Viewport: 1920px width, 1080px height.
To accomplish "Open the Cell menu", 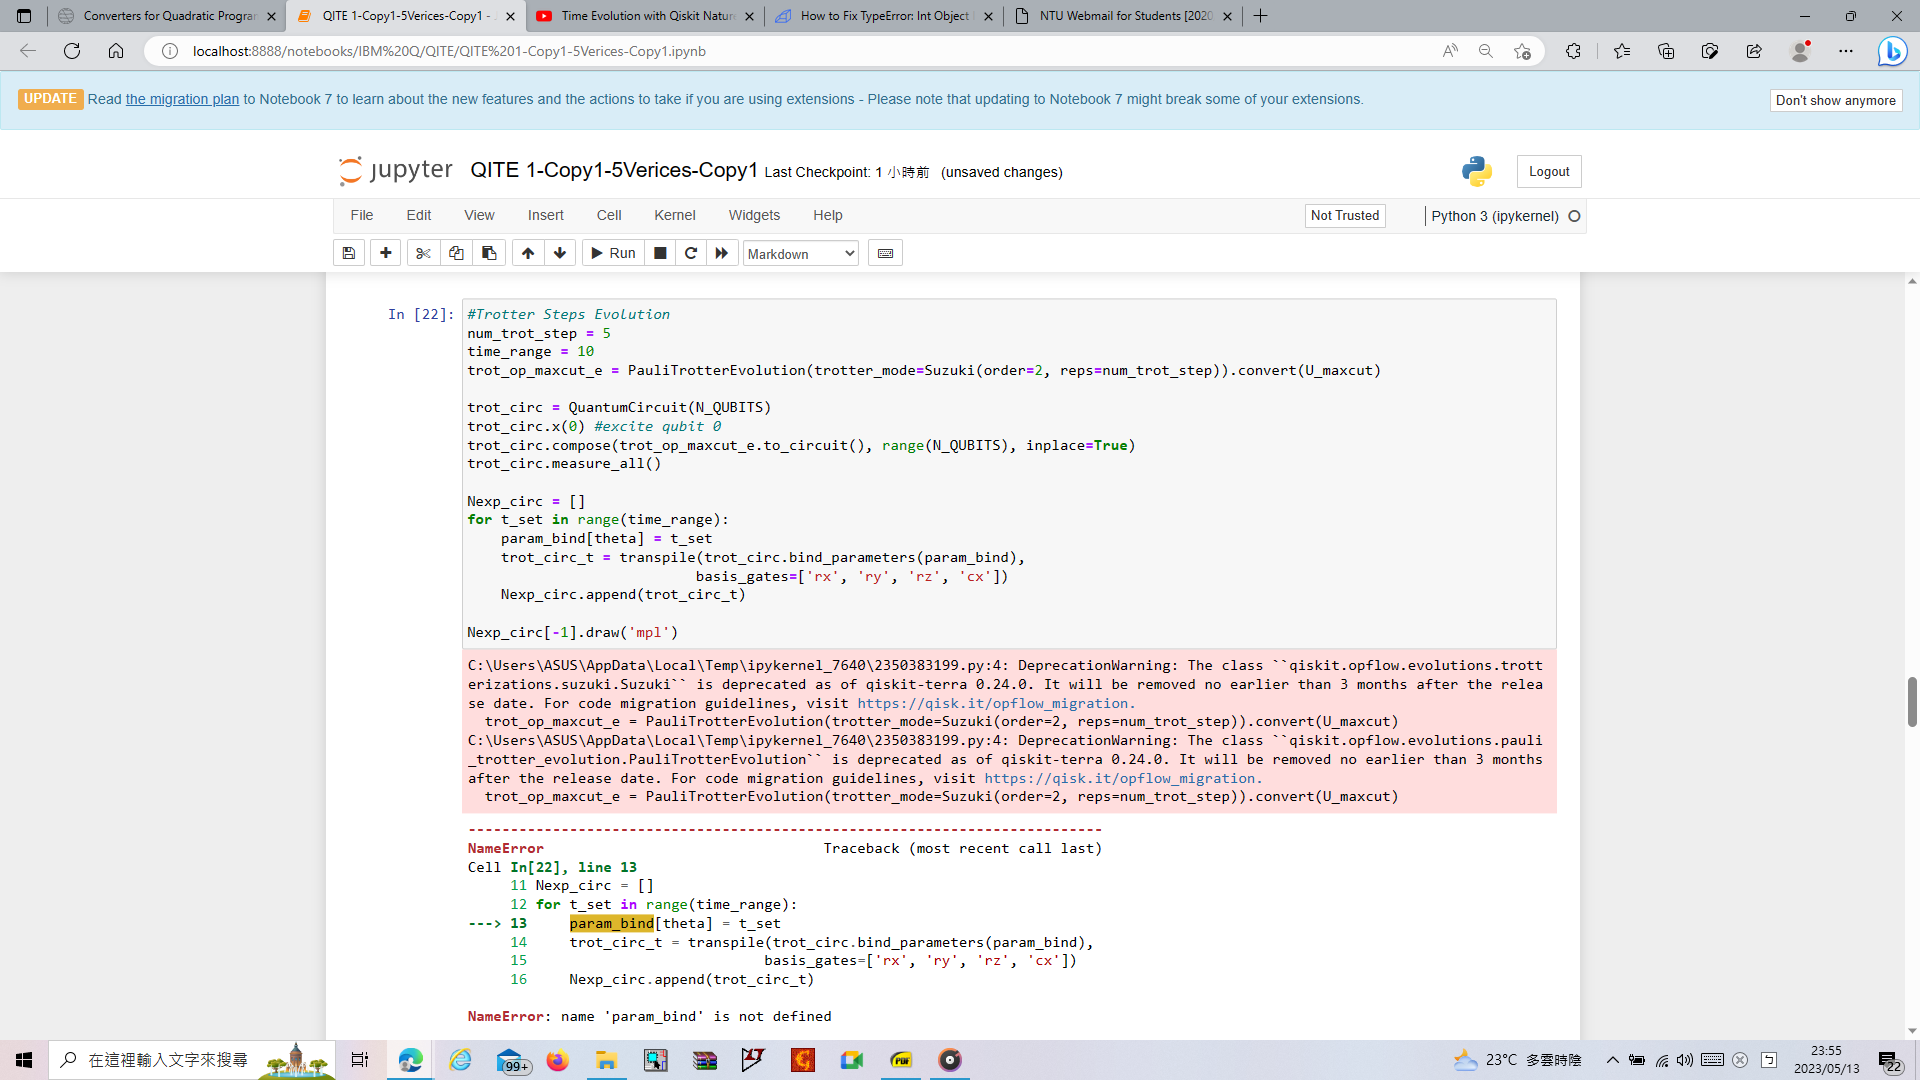I will (609, 215).
